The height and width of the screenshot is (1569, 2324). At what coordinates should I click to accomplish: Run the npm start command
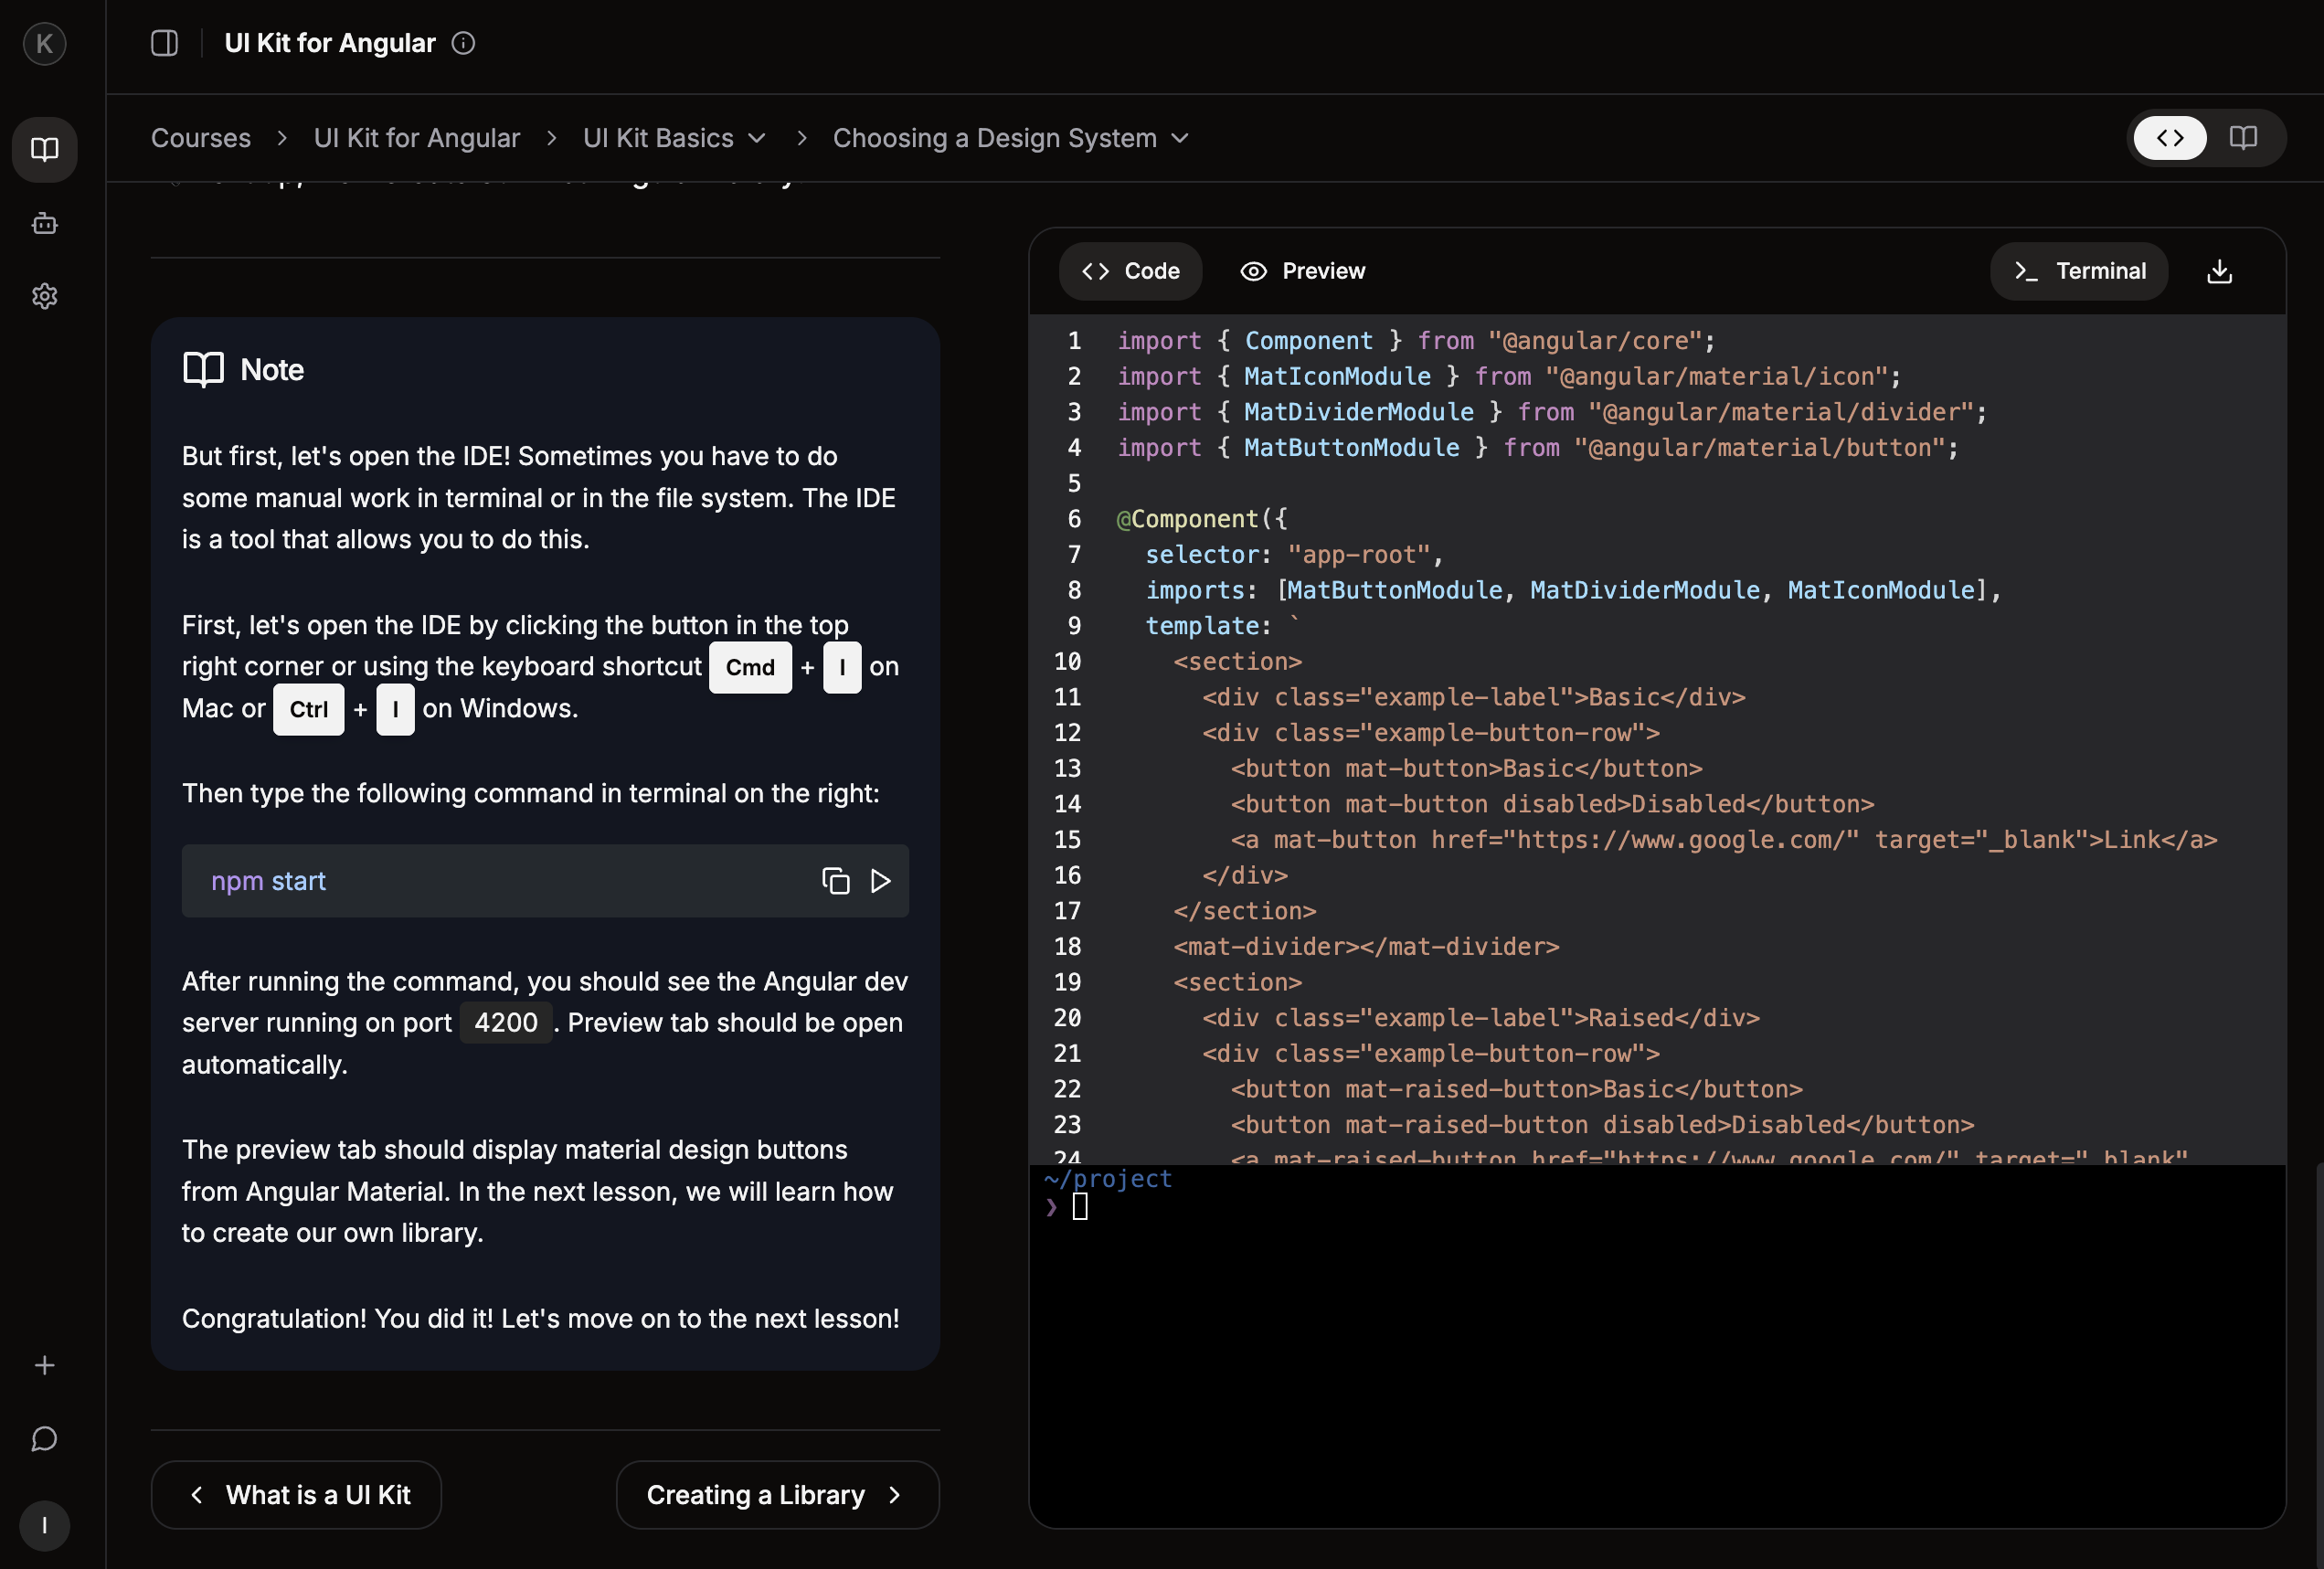880,881
